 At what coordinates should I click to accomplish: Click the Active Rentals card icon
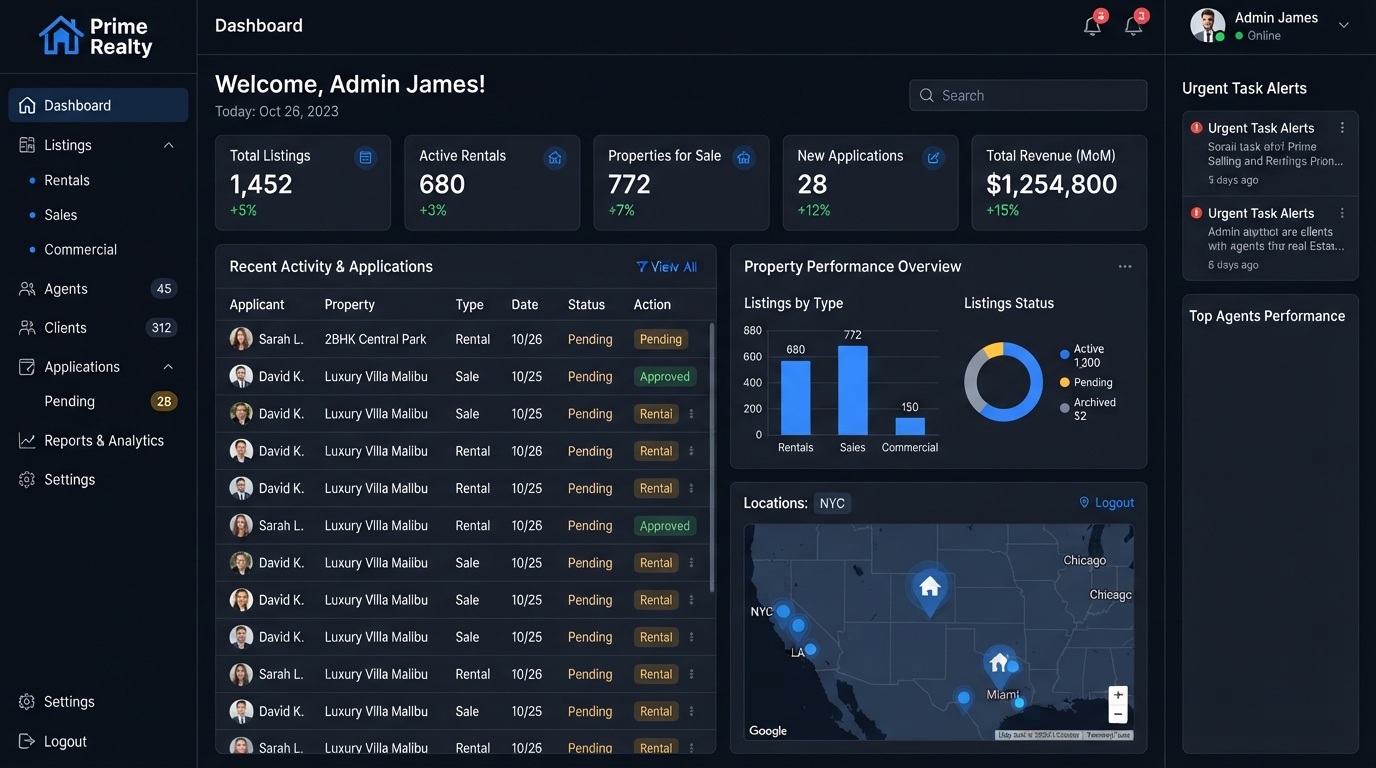point(555,157)
